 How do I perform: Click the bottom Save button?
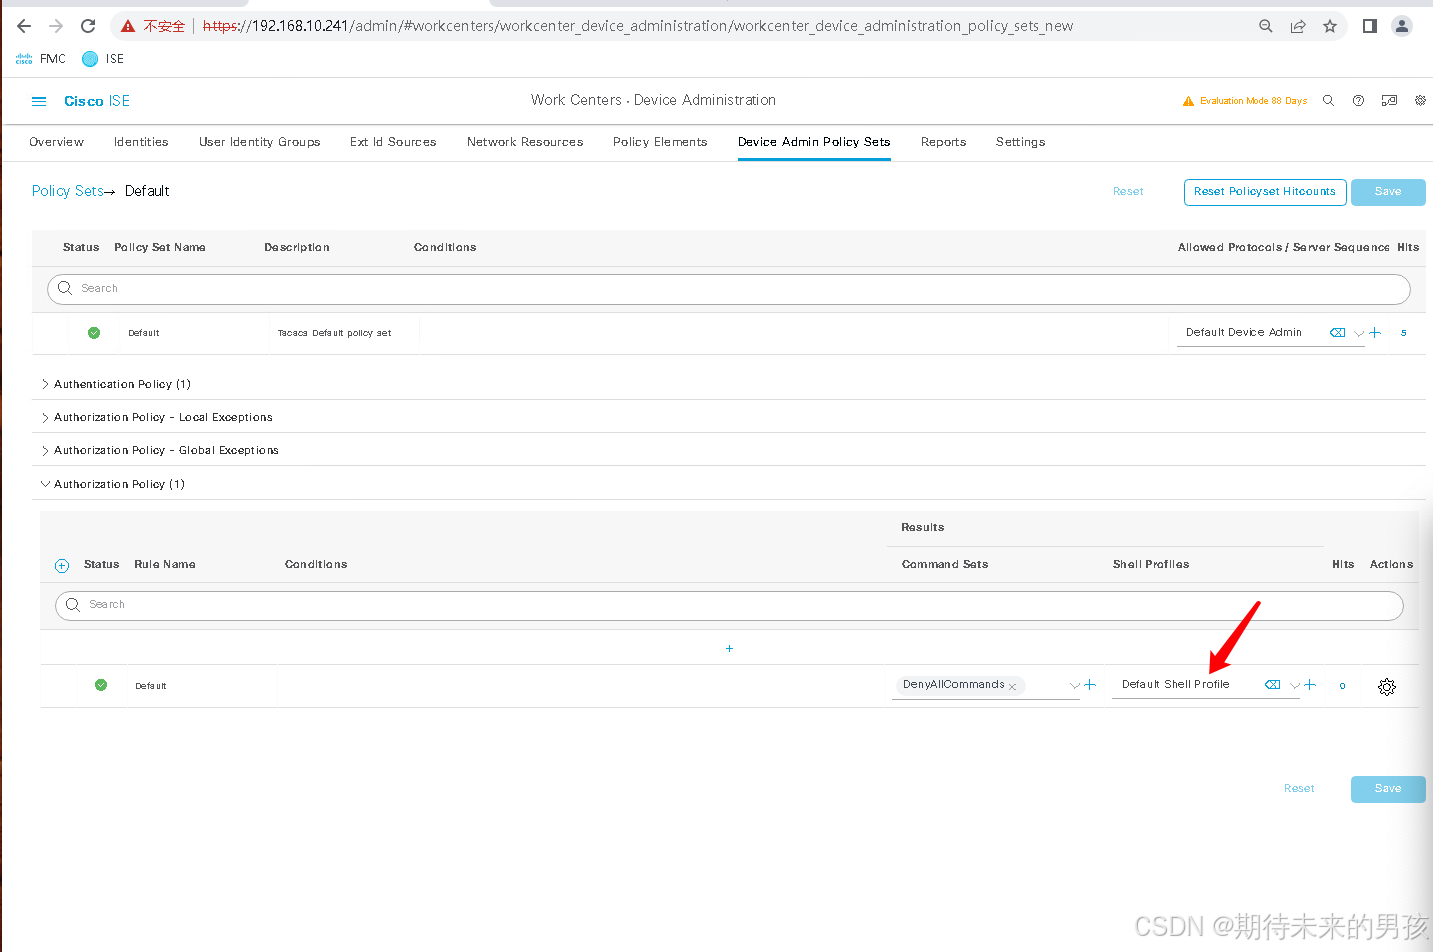(x=1388, y=789)
